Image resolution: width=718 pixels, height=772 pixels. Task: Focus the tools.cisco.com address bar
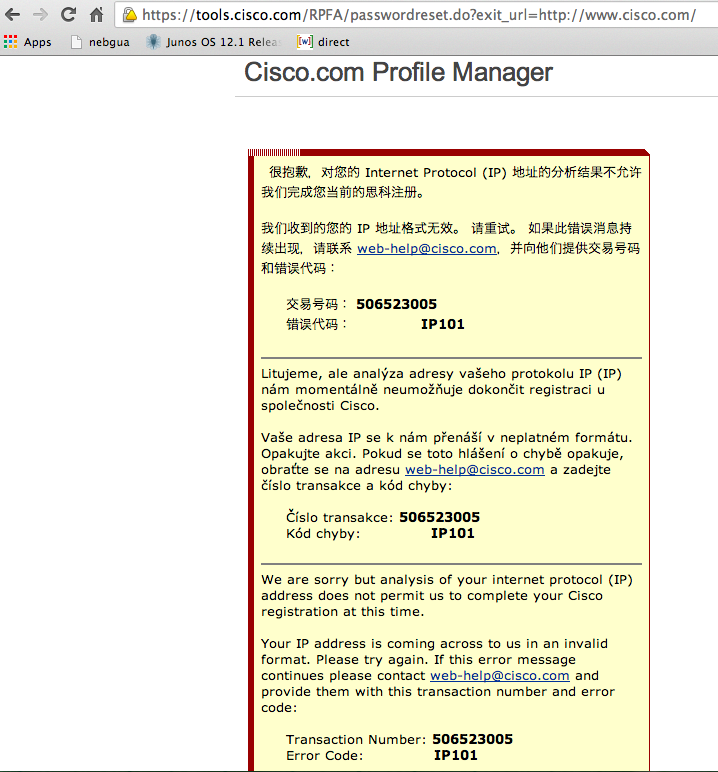[420, 15]
